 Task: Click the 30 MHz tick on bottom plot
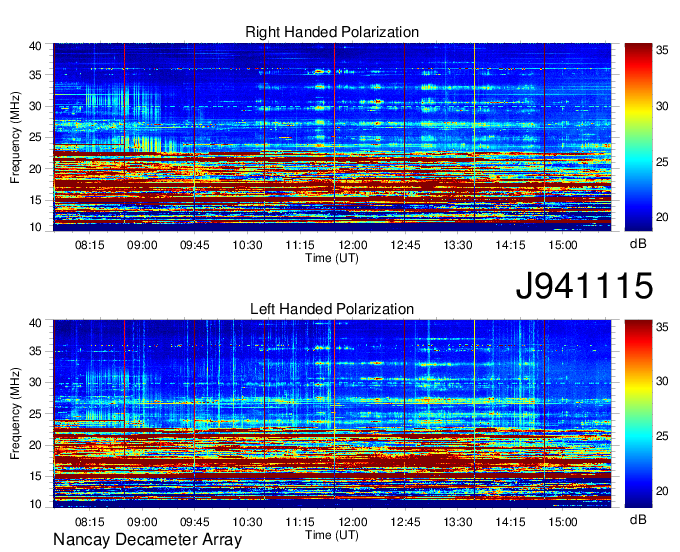coord(36,382)
